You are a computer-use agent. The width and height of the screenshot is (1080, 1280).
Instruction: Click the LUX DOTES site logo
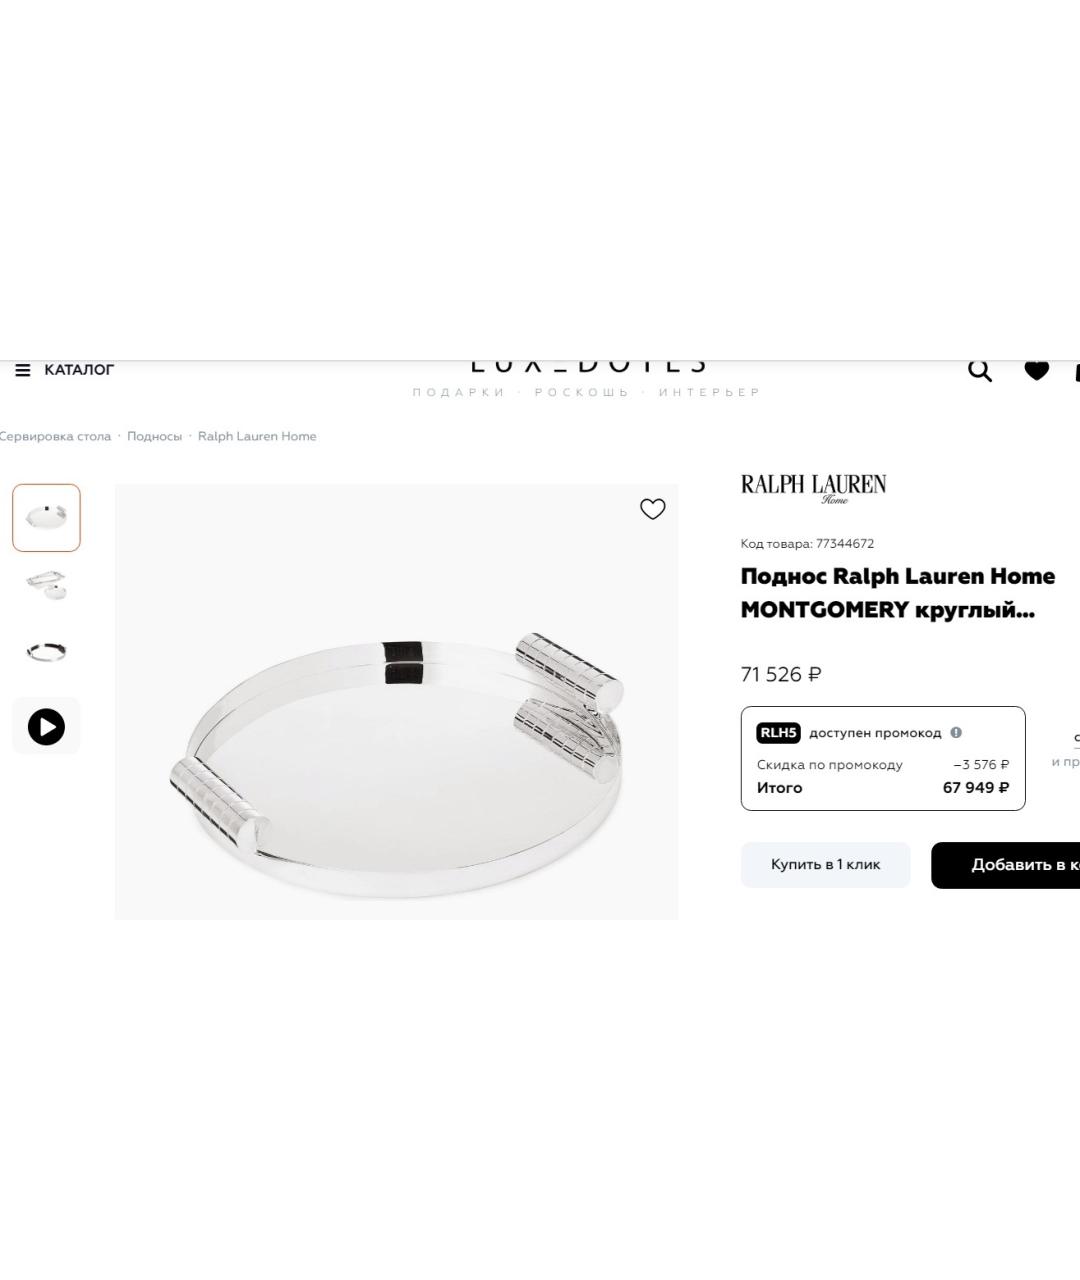(x=588, y=368)
